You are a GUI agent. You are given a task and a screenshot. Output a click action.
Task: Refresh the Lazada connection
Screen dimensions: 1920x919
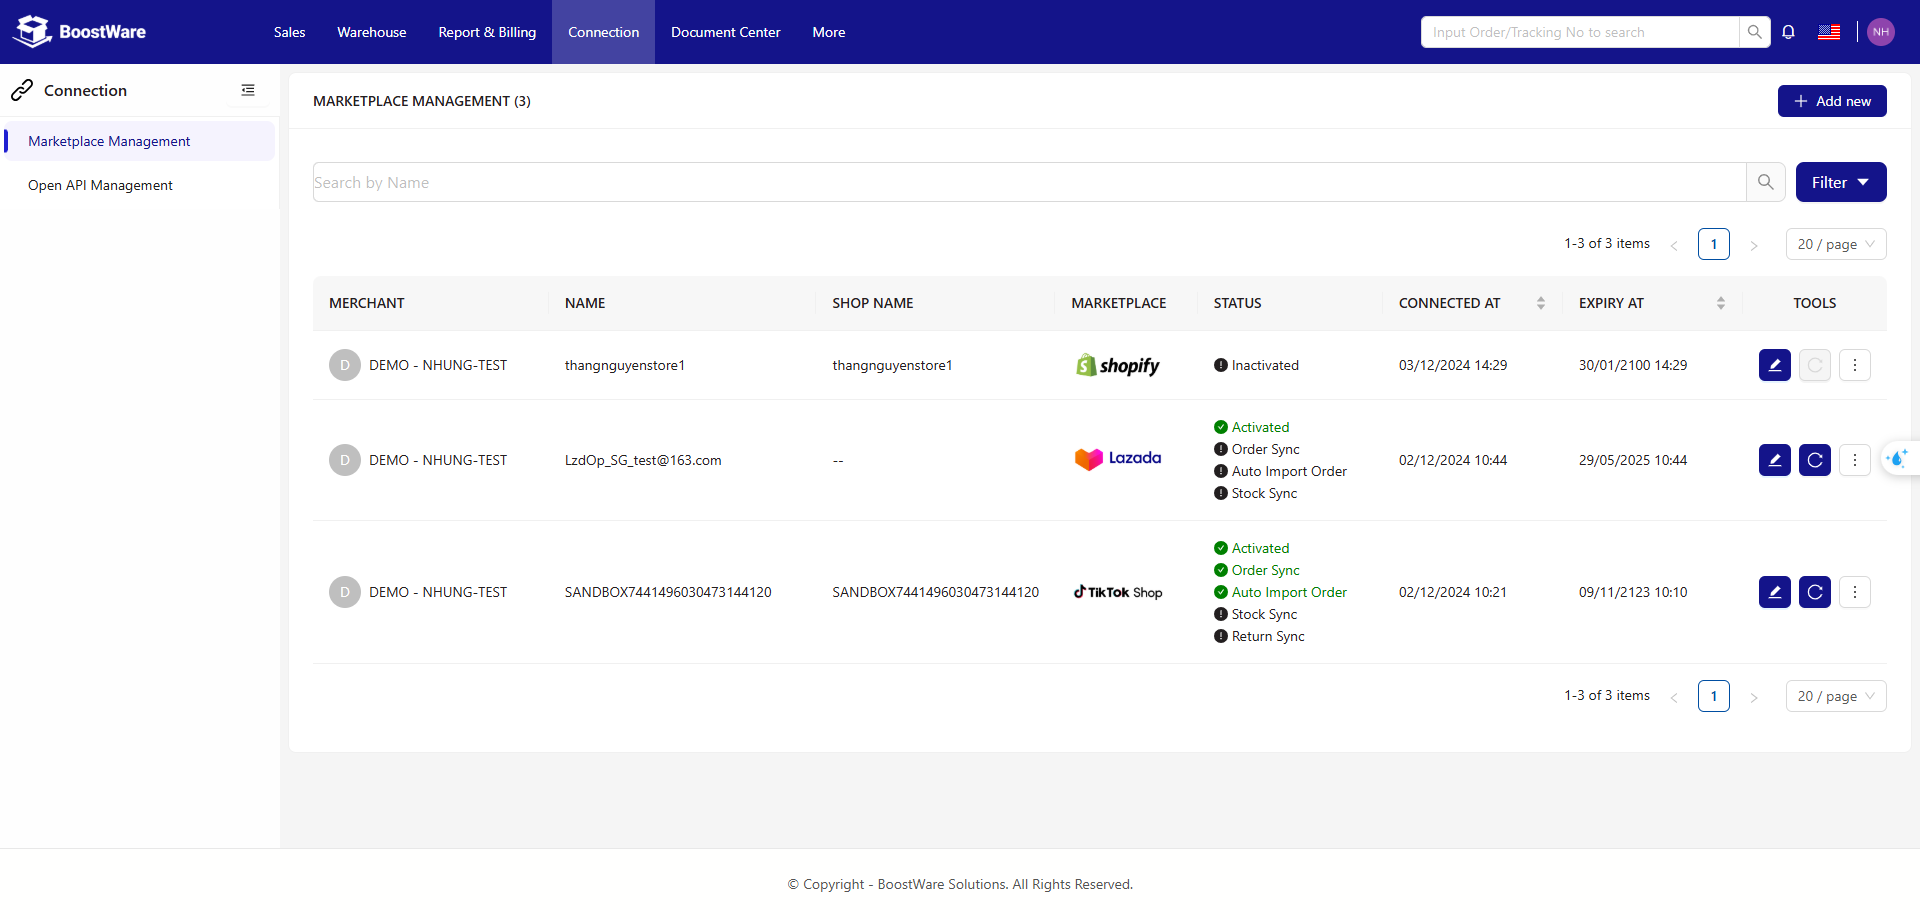coord(1815,460)
